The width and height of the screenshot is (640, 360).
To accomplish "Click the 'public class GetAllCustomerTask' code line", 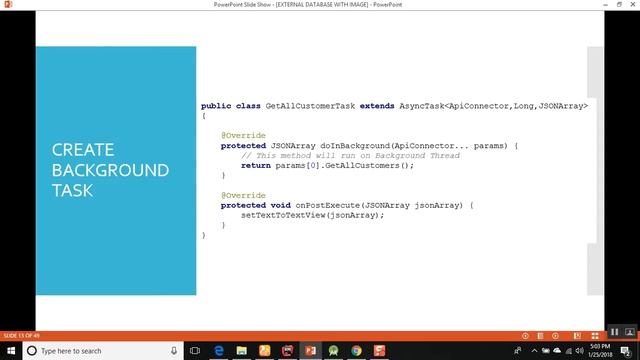I will tap(394, 106).
